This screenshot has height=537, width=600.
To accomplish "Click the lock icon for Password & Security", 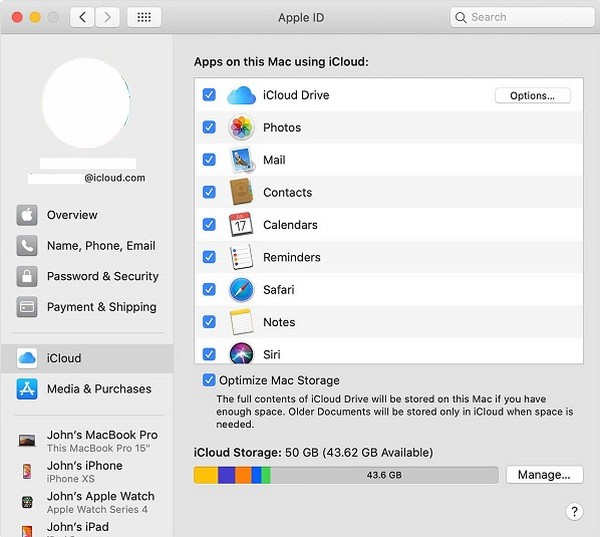I will 27,276.
